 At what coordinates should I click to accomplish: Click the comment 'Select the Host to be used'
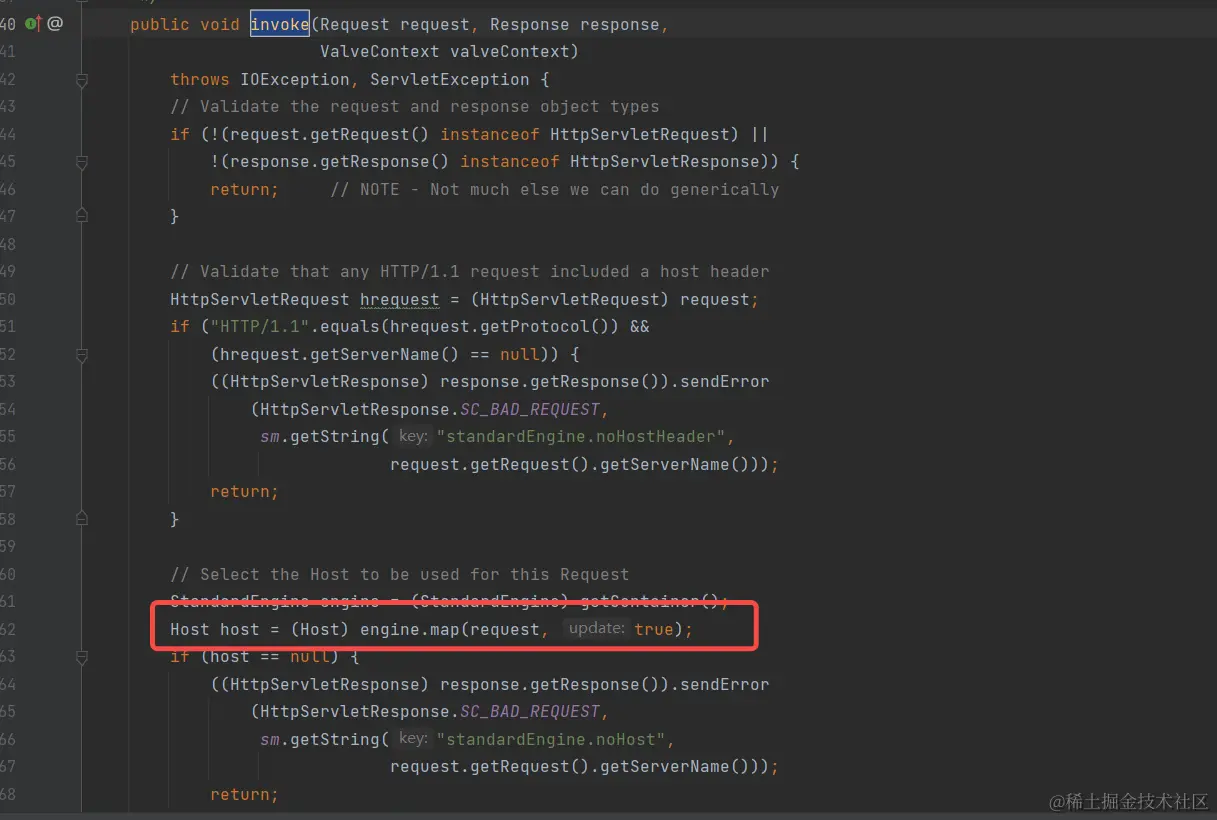point(400,574)
